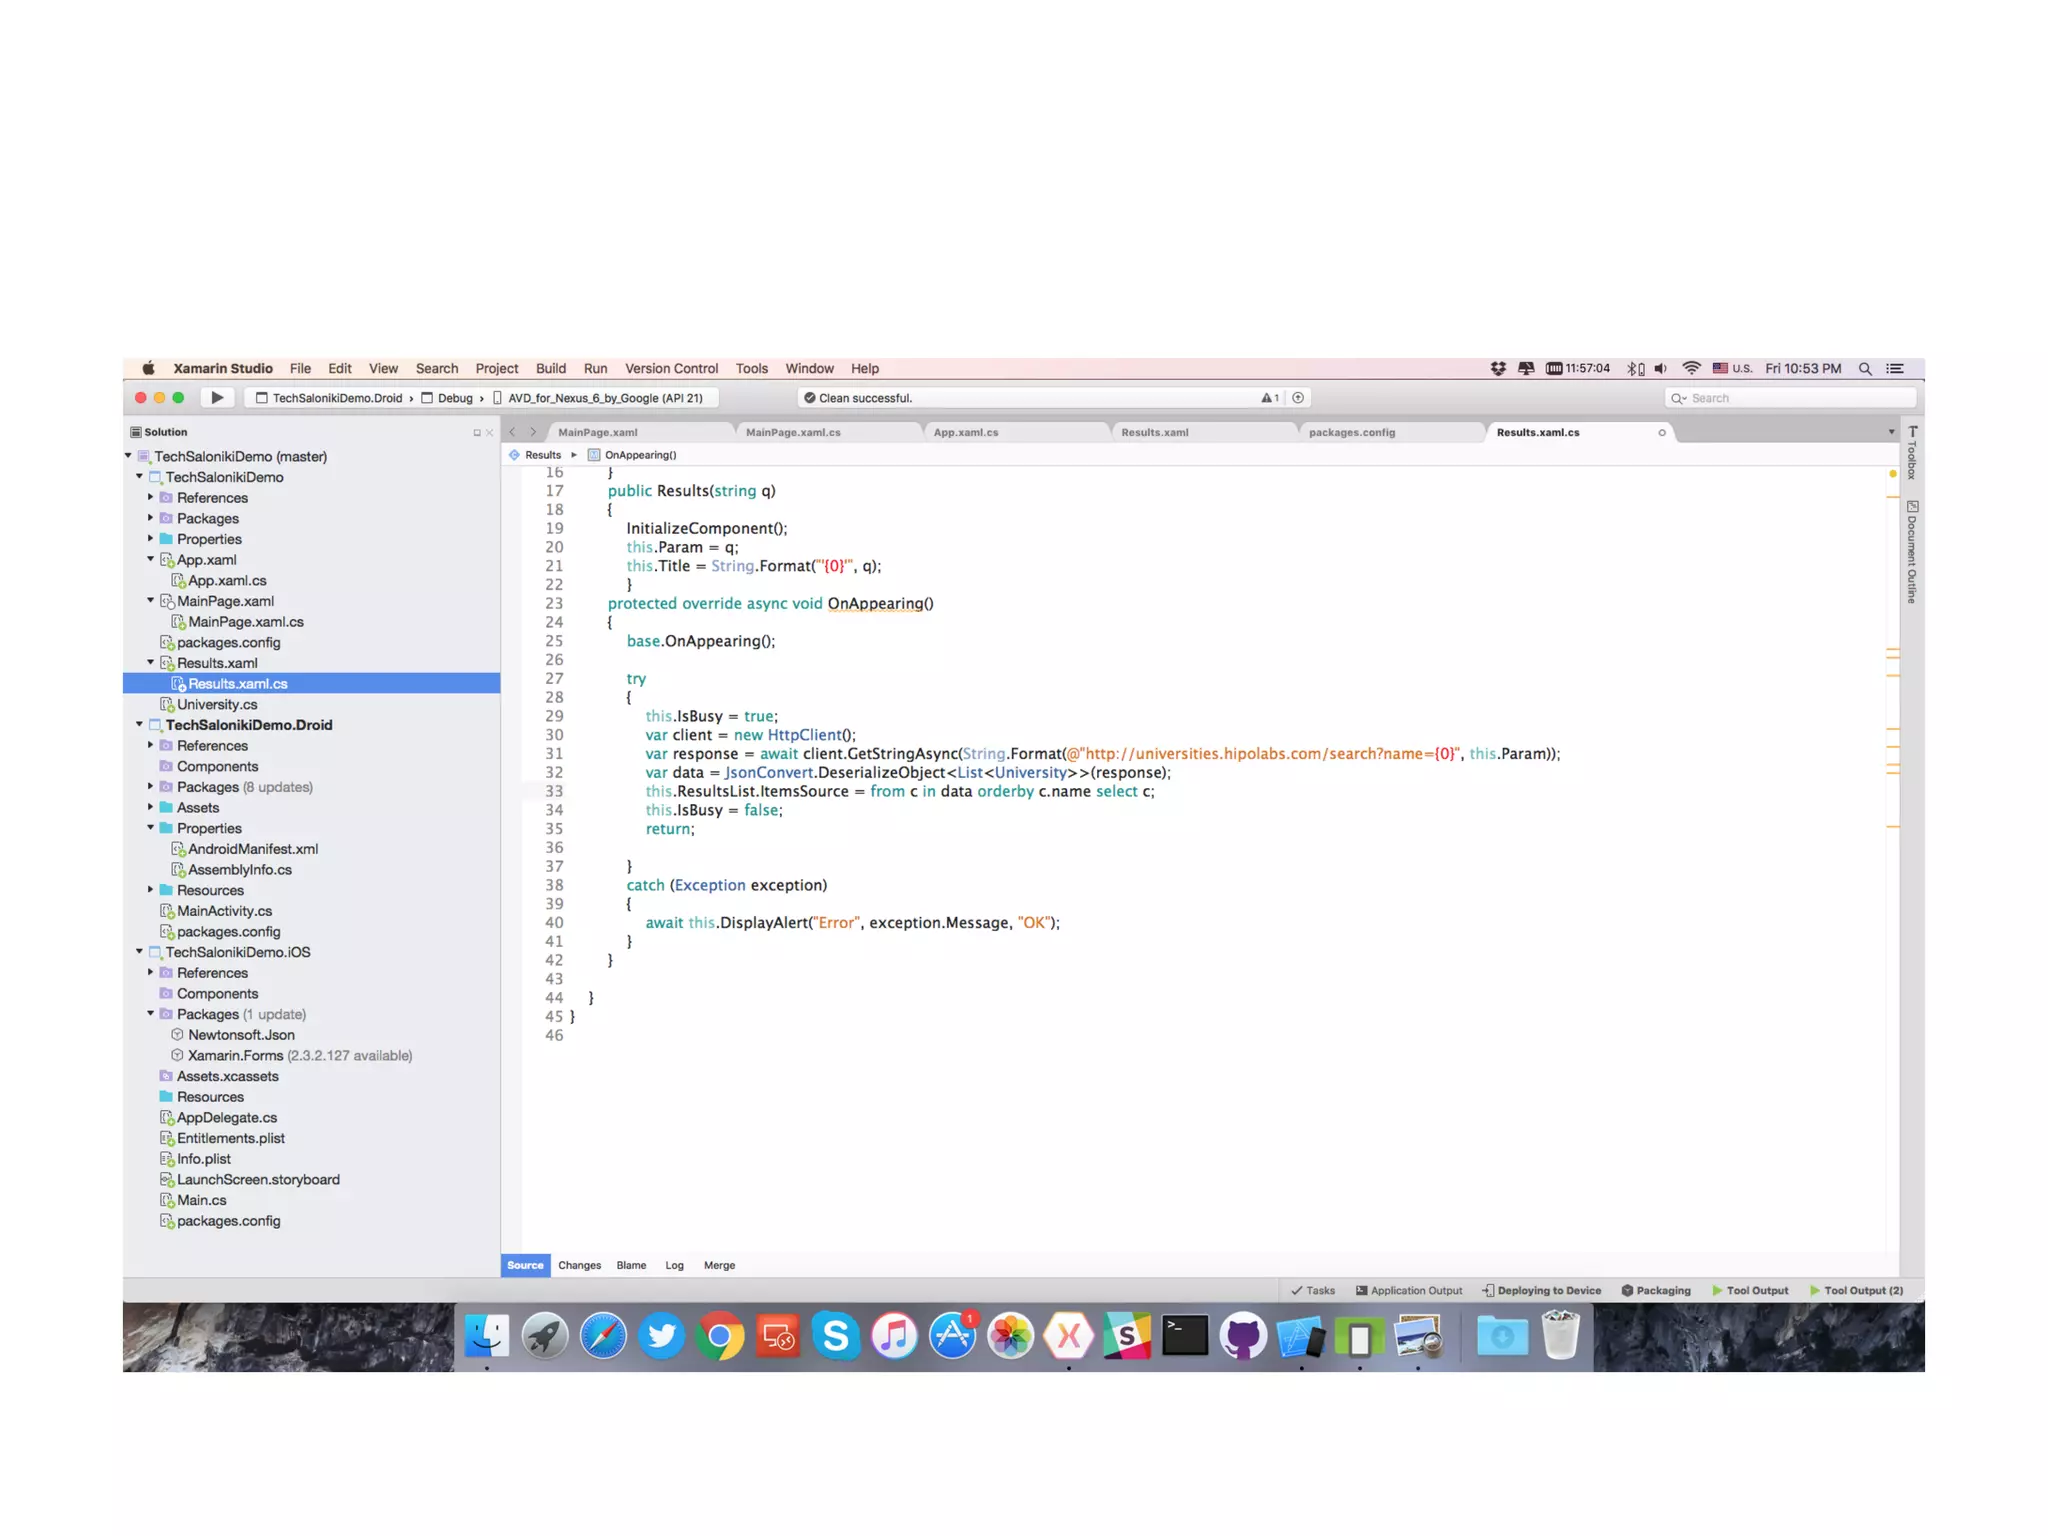Close the Solution pad with X
Image resolution: width=2048 pixels, height=1536 pixels.
point(489,433)
